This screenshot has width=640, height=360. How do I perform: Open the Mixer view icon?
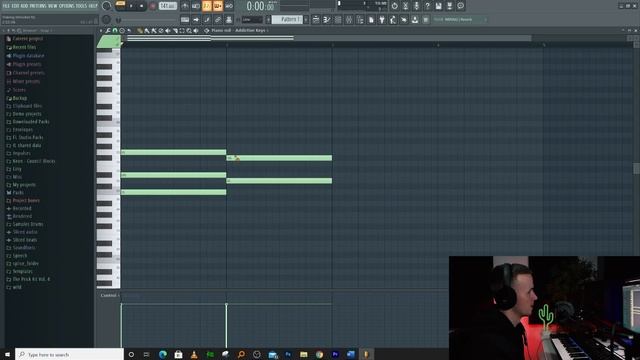click(349, 20)
